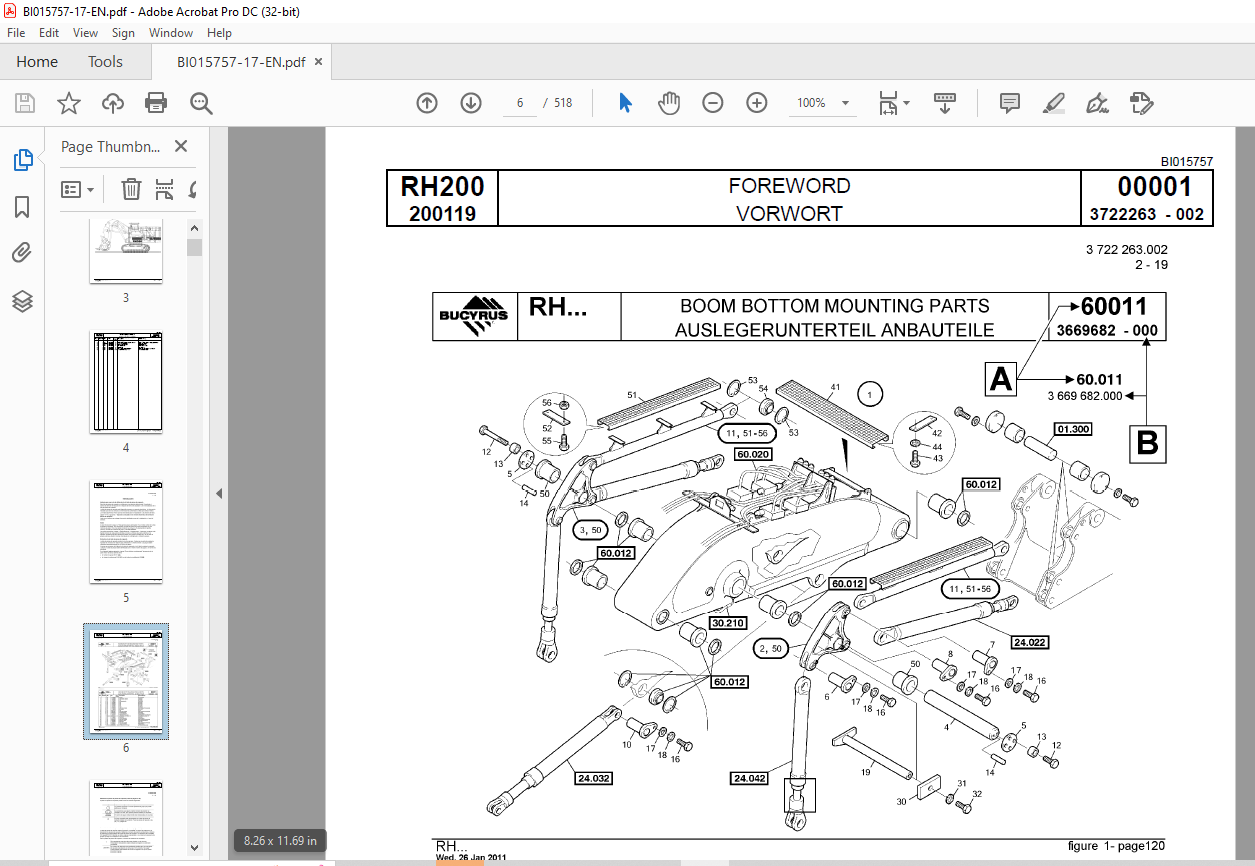This screenshot has width=1255, height=866.
Task: Click the part label 60.020 in diagram
Action: tap(753, 454)
